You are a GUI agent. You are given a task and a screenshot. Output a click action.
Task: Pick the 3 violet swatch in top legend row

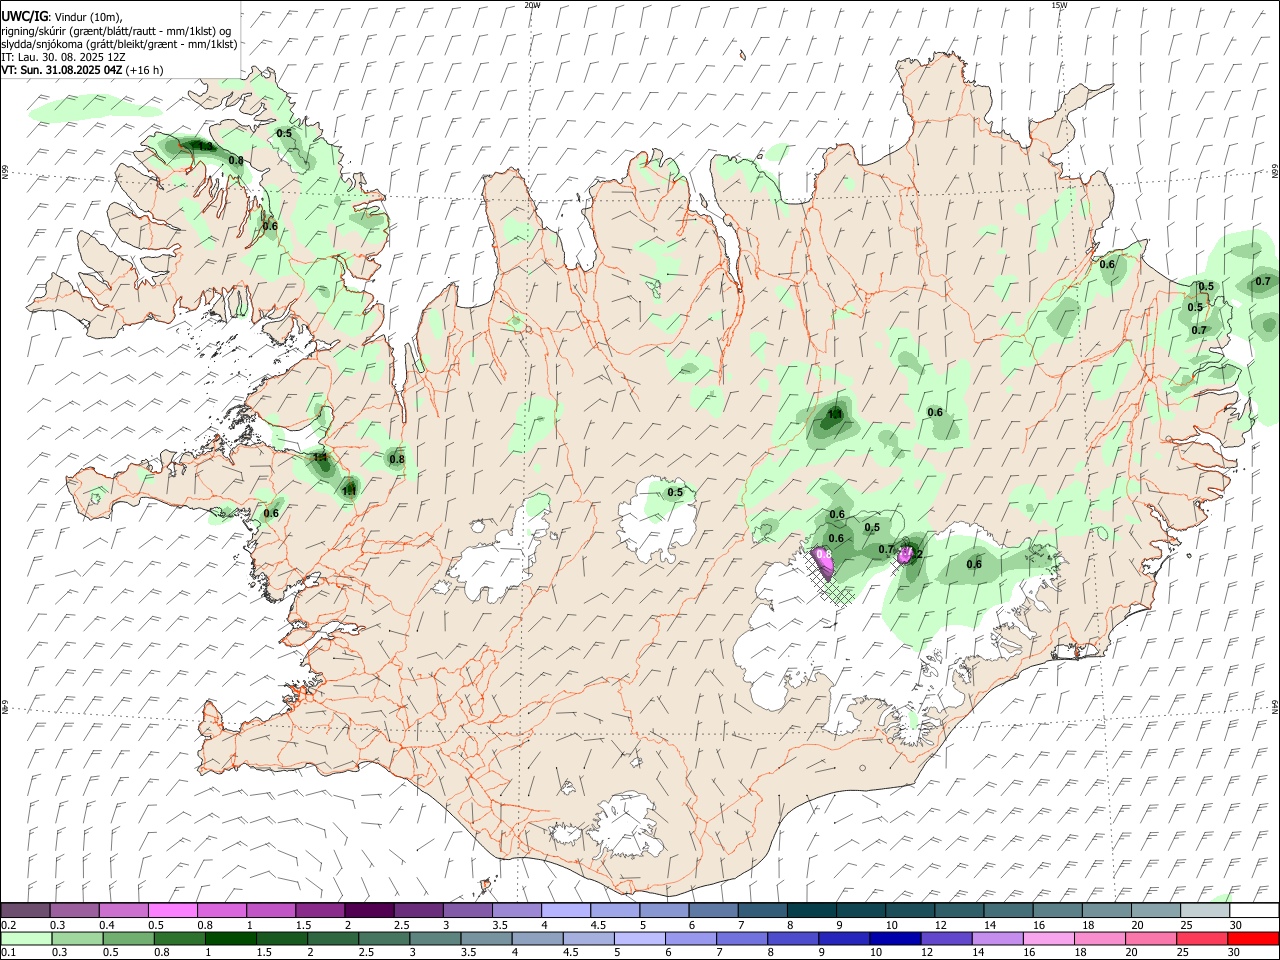467,910
